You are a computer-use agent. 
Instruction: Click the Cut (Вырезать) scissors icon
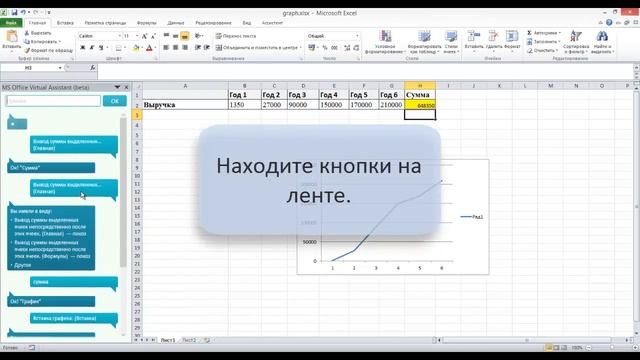pos(27,33)
